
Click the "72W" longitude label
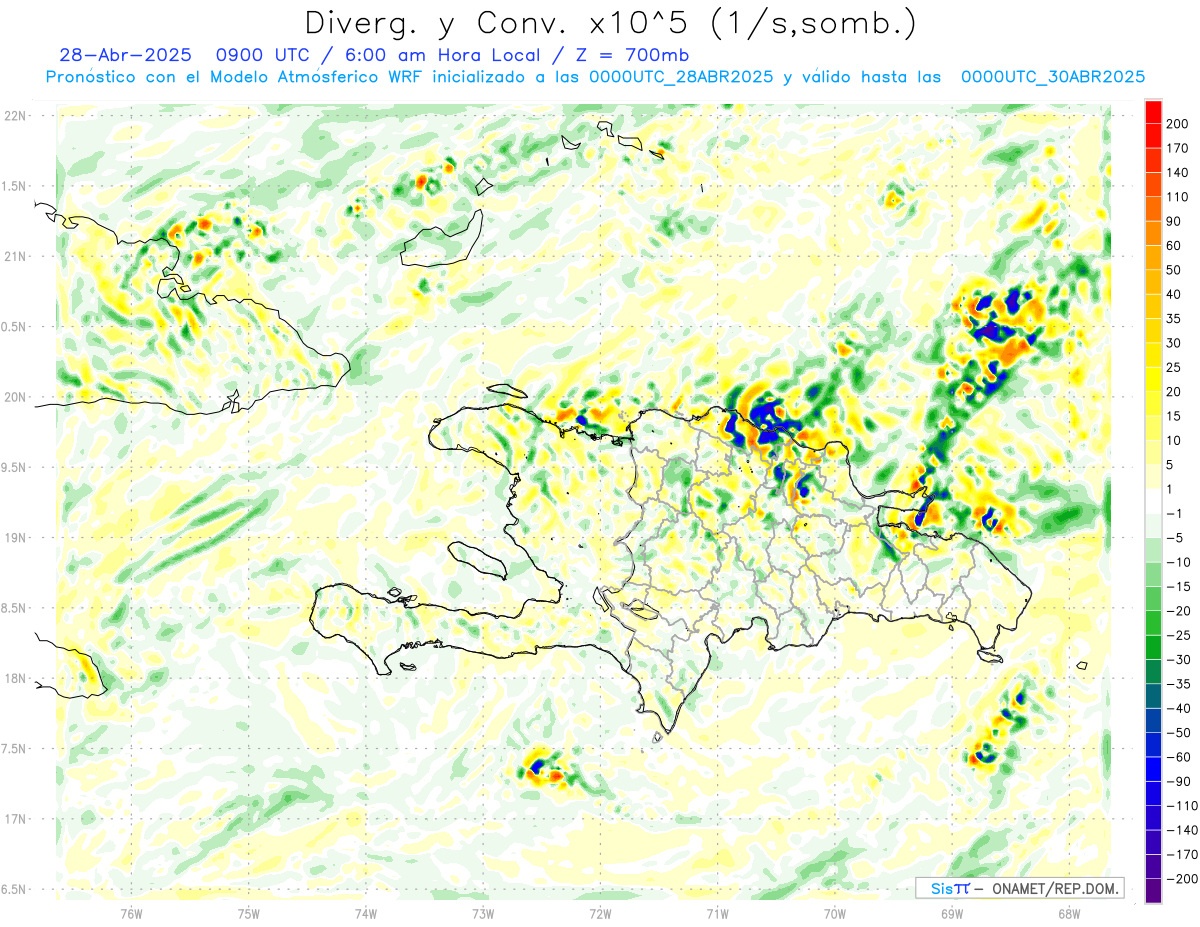coord(600,913)
